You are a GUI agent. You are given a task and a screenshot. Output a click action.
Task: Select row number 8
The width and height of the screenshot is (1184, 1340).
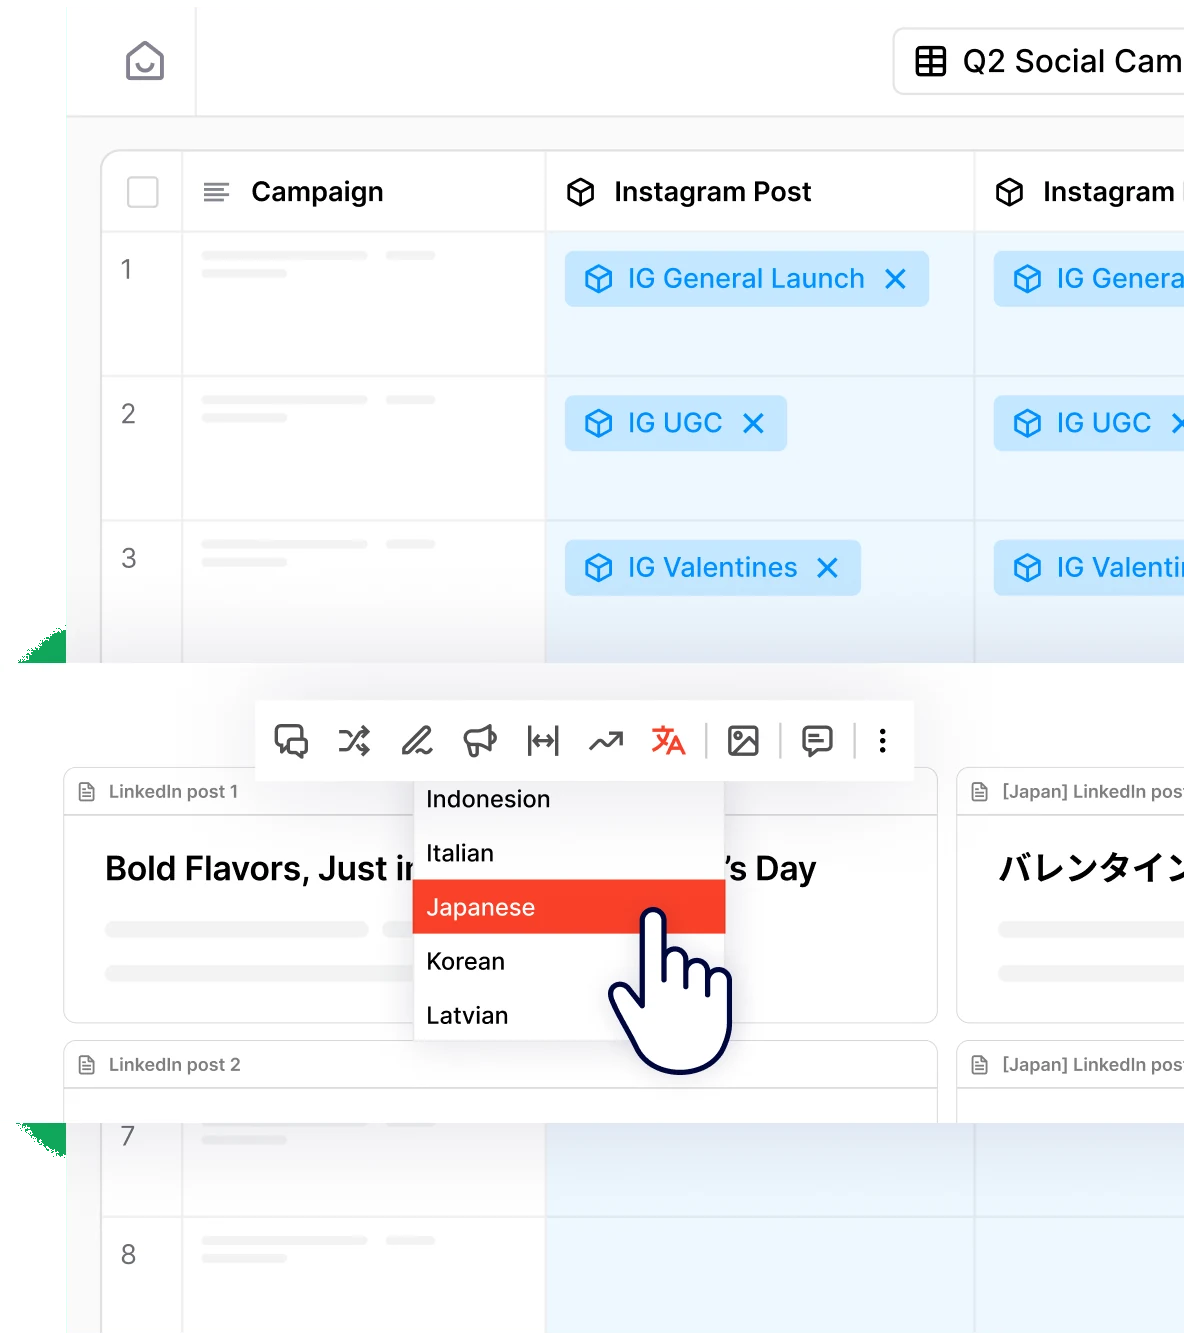[x=128, y=1255]
